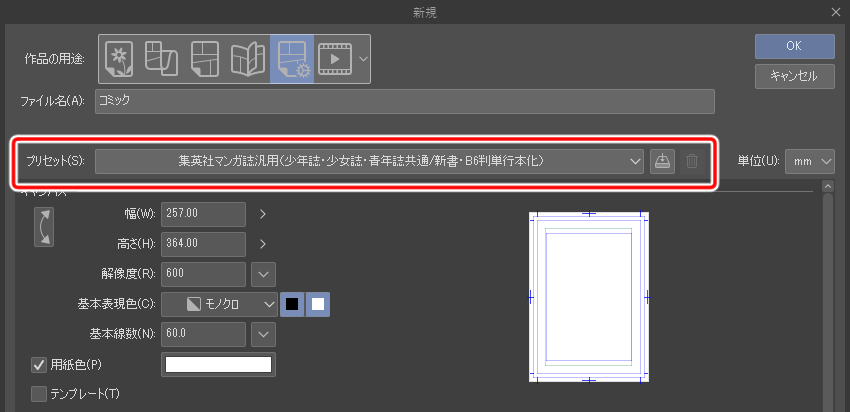Expand the arrow next to height
The height and width of the screenshot is (412, 850).
point(263,244)
